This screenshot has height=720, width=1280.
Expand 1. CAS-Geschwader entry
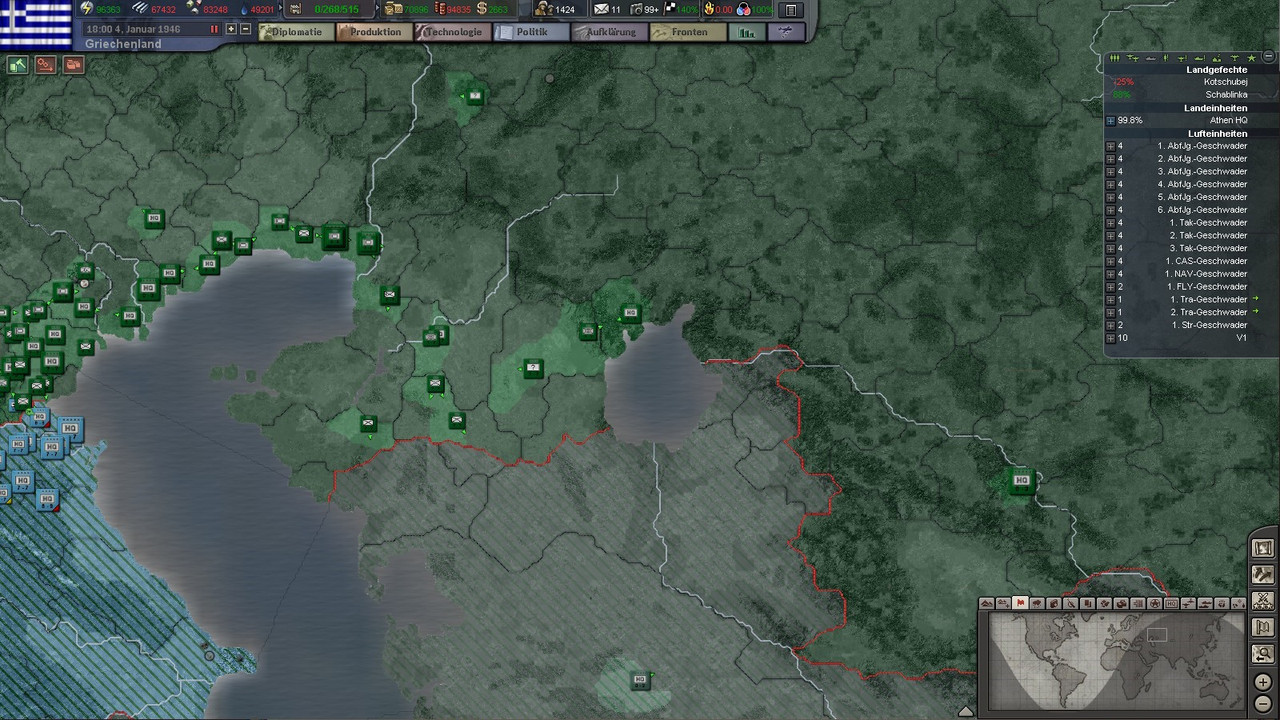(1110, 261)
